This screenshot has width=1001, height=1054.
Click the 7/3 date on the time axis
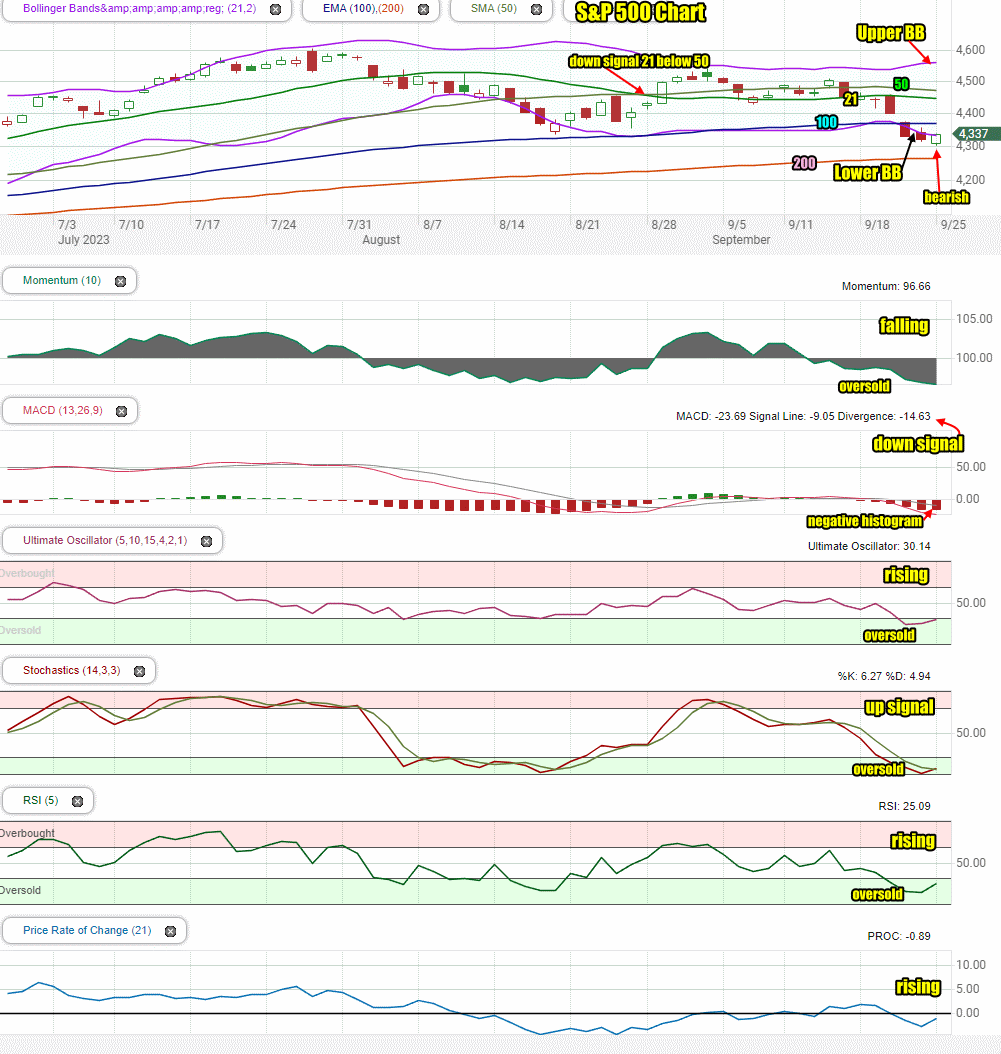[x=67, y=225]
